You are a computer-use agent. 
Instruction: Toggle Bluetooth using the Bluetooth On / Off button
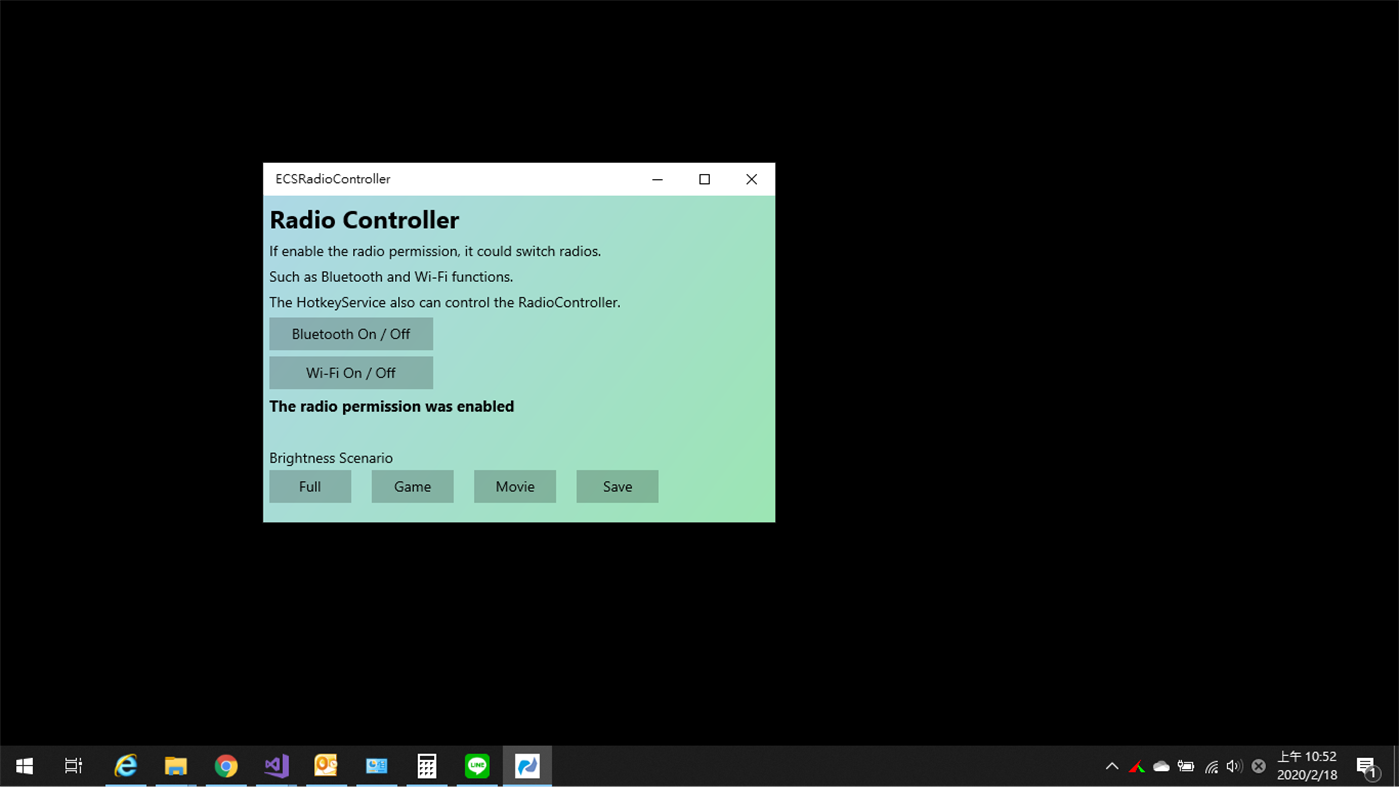pyautogui.click(x=351, y=333)
